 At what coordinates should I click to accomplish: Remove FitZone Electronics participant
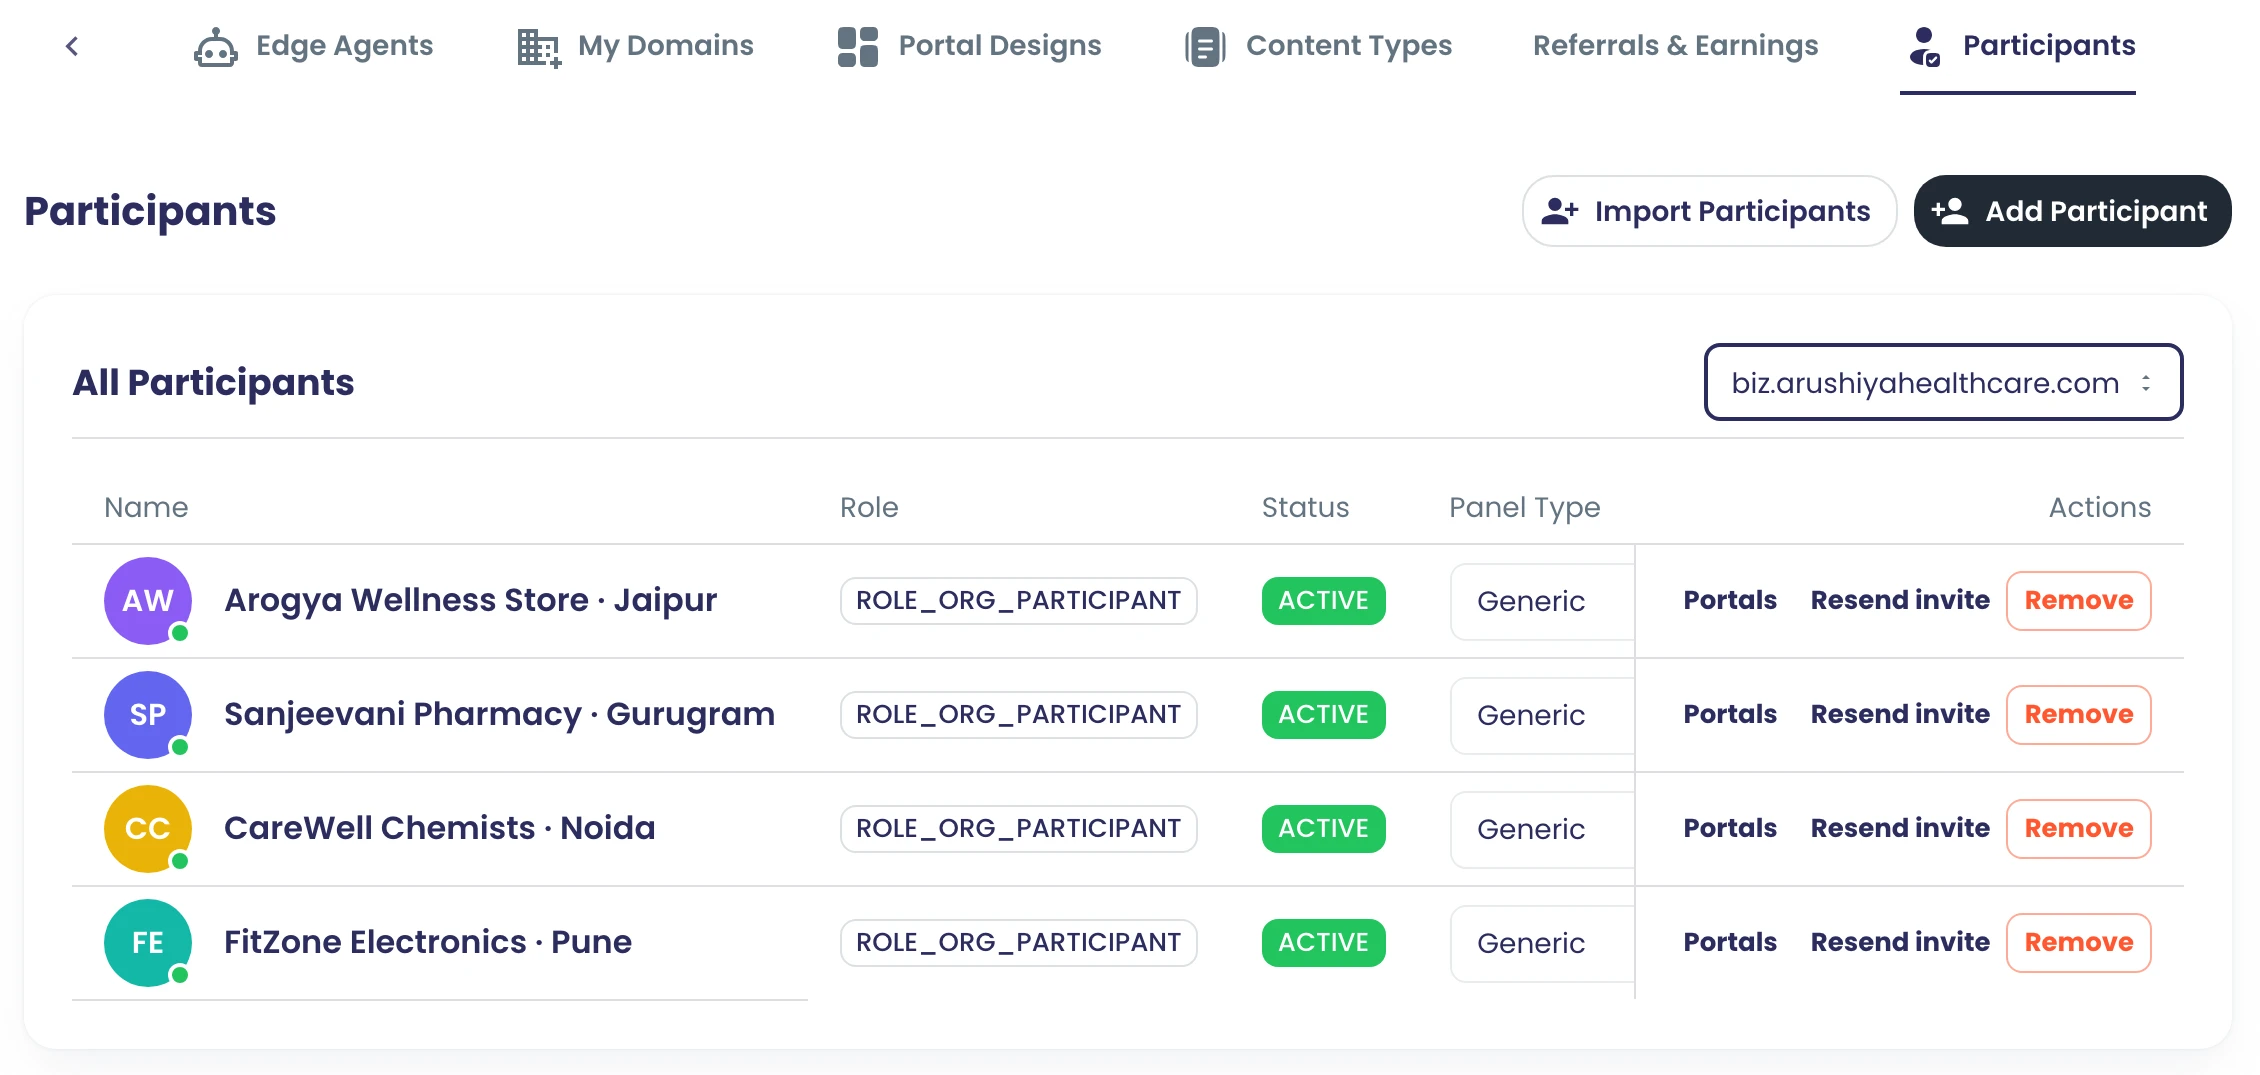[x=2079, y=943]
